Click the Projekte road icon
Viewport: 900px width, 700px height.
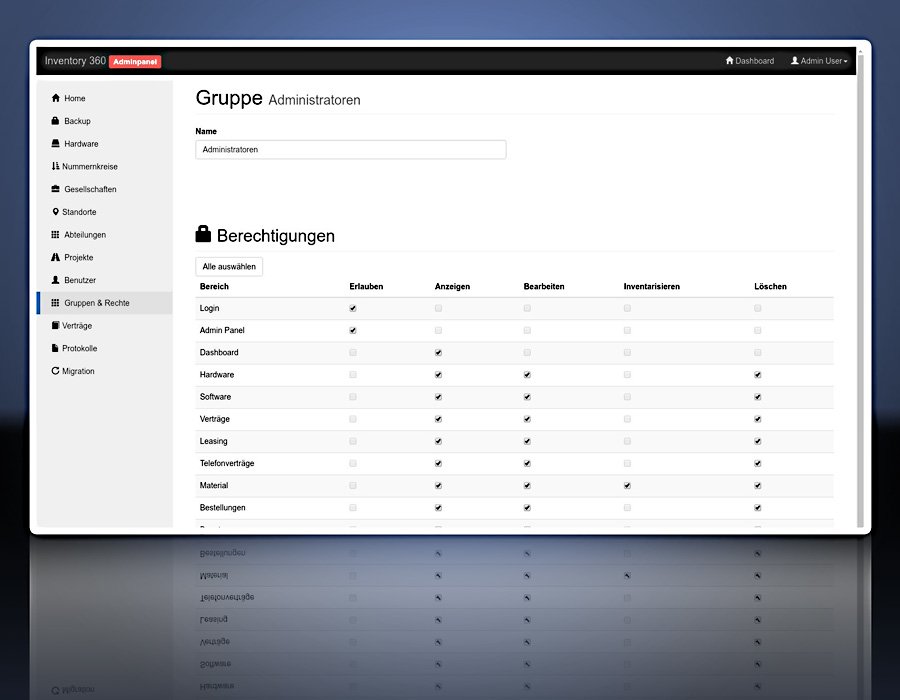point(56,257)
